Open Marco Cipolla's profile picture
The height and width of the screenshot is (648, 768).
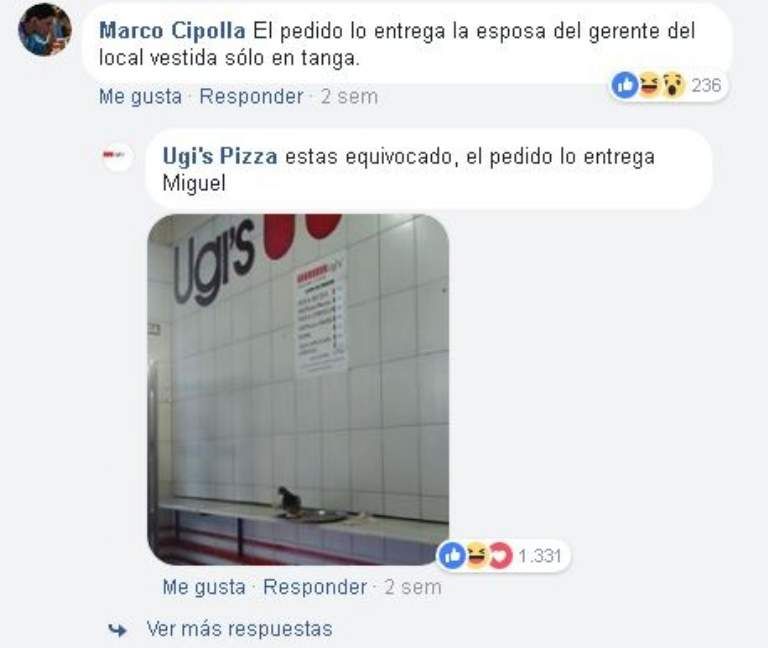45,29
